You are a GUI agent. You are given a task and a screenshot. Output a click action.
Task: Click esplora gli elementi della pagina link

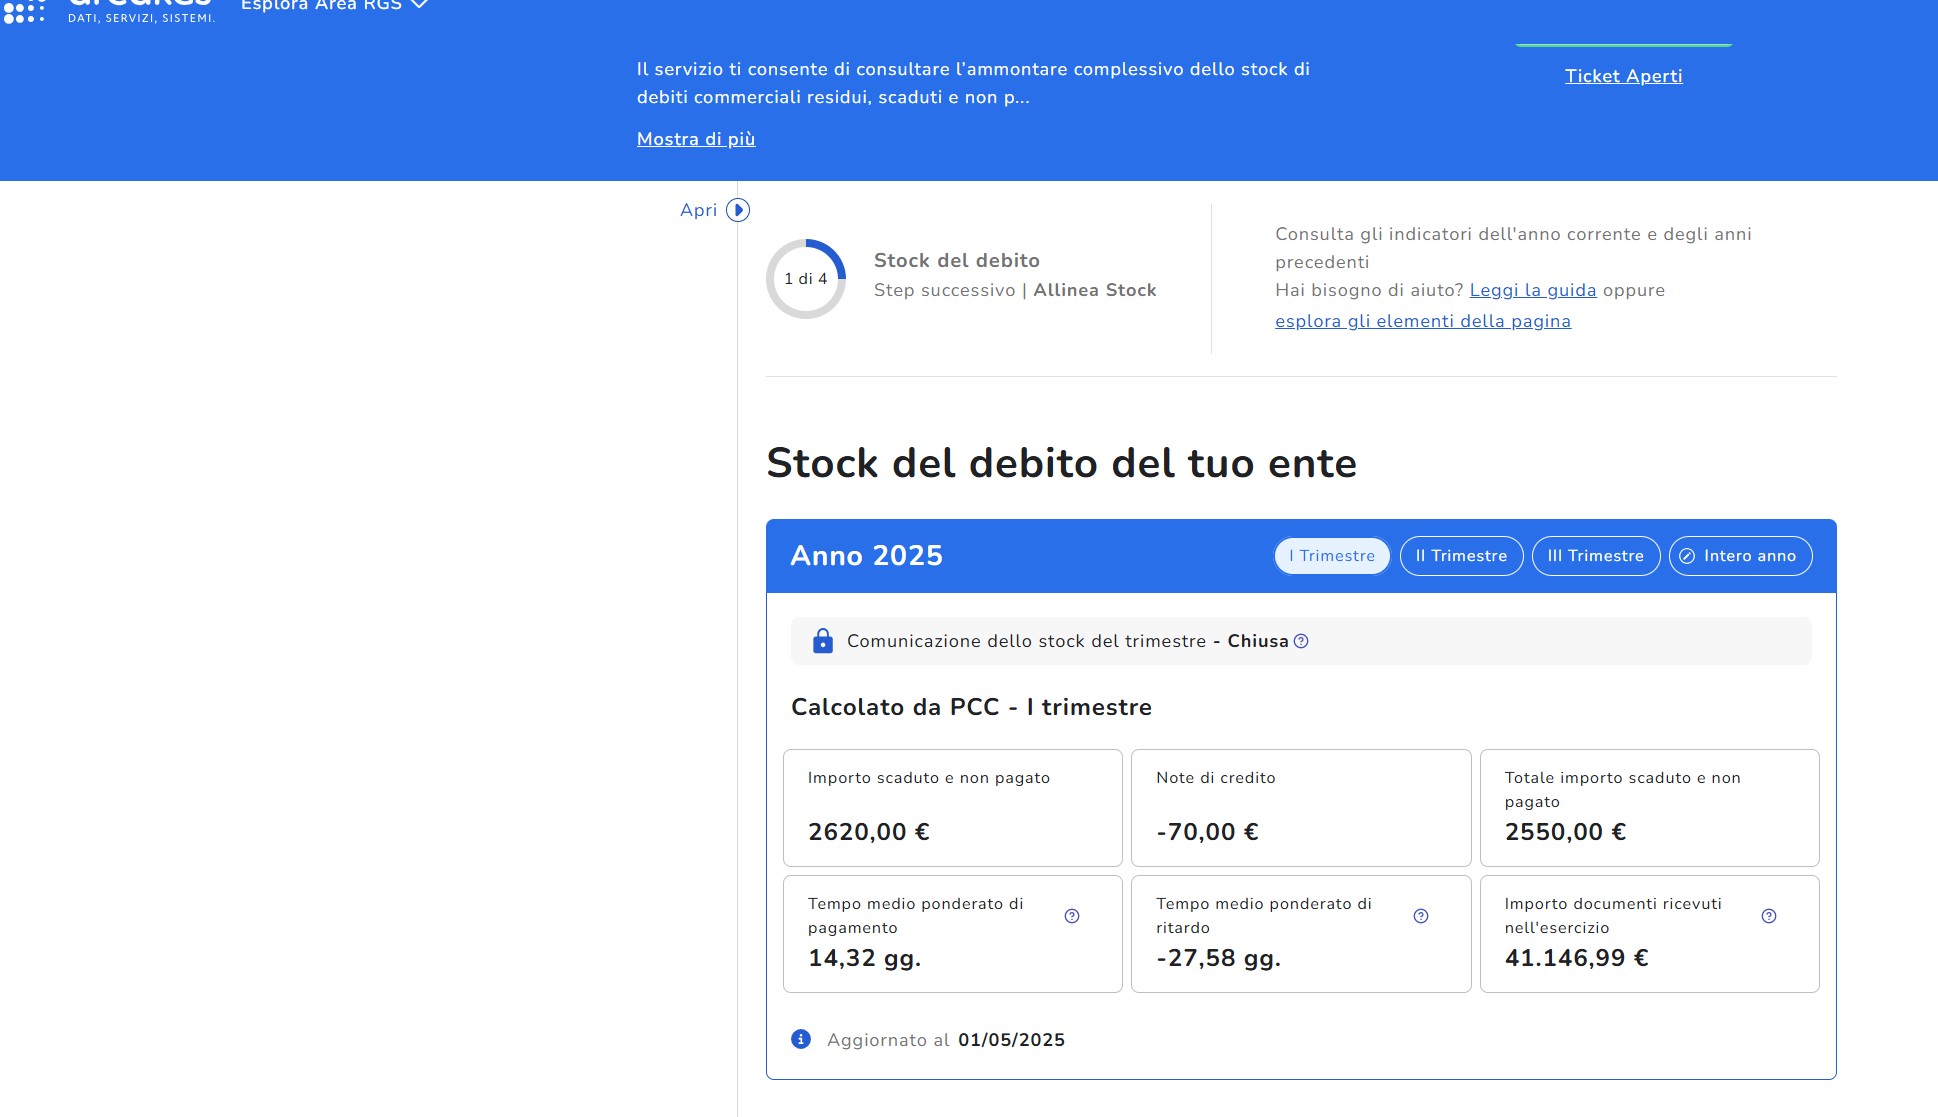pos(1422,321)
